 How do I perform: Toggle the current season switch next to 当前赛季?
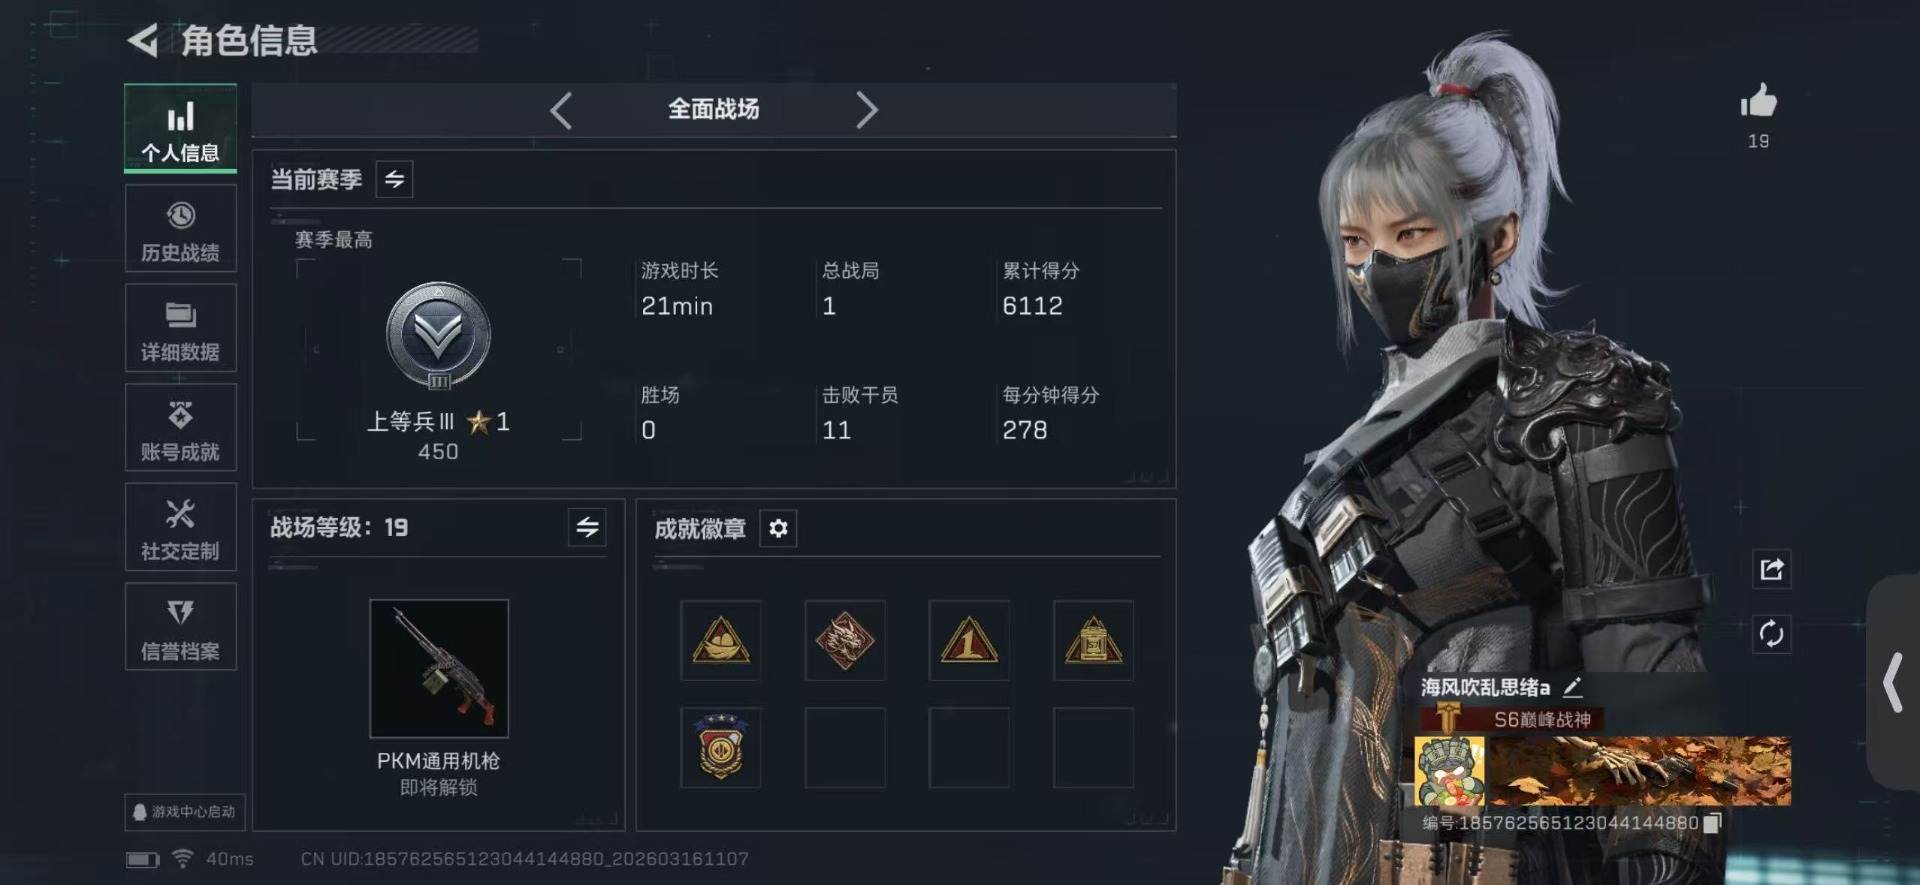[x=394, y=179]
